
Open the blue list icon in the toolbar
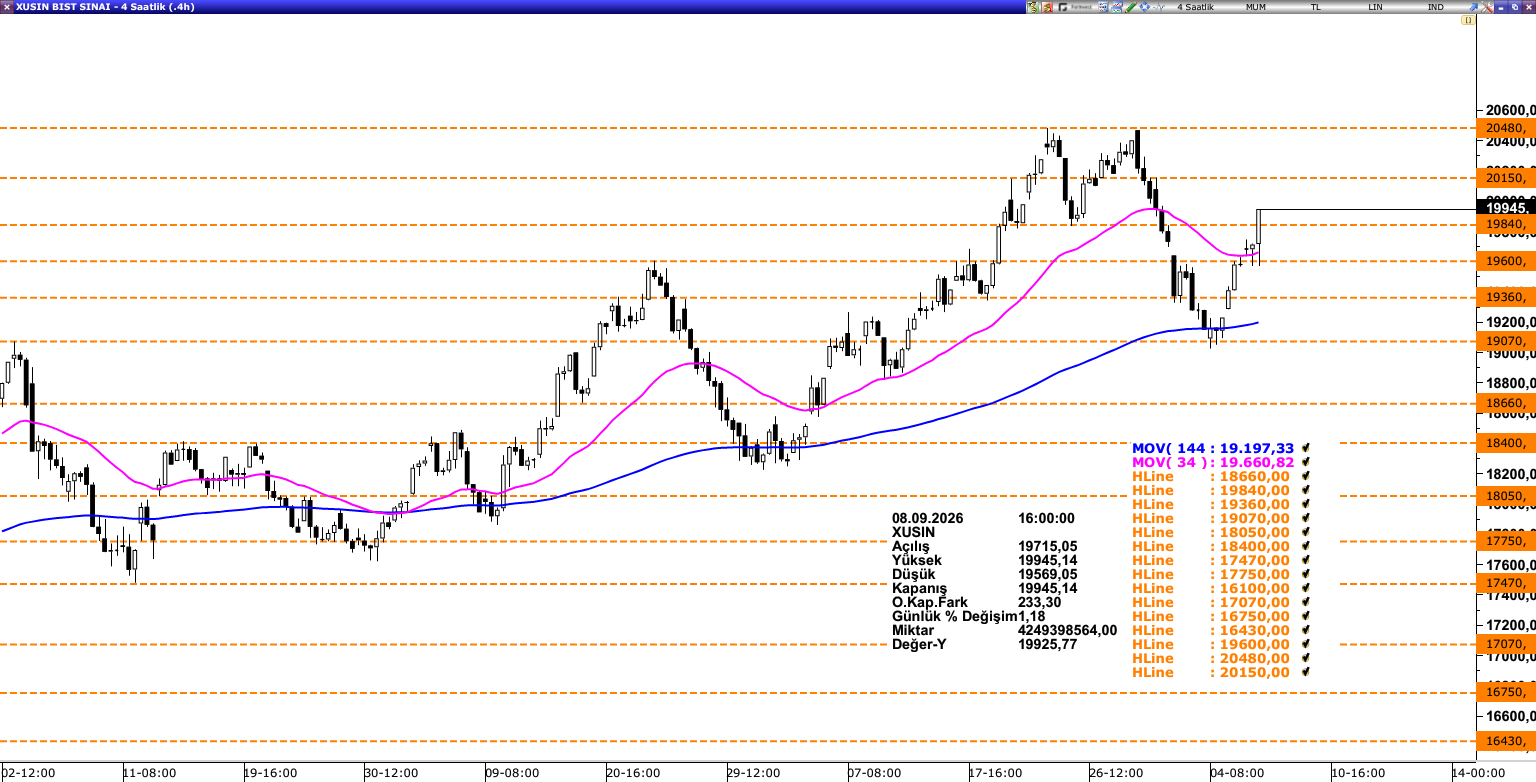click(1103, 7)
